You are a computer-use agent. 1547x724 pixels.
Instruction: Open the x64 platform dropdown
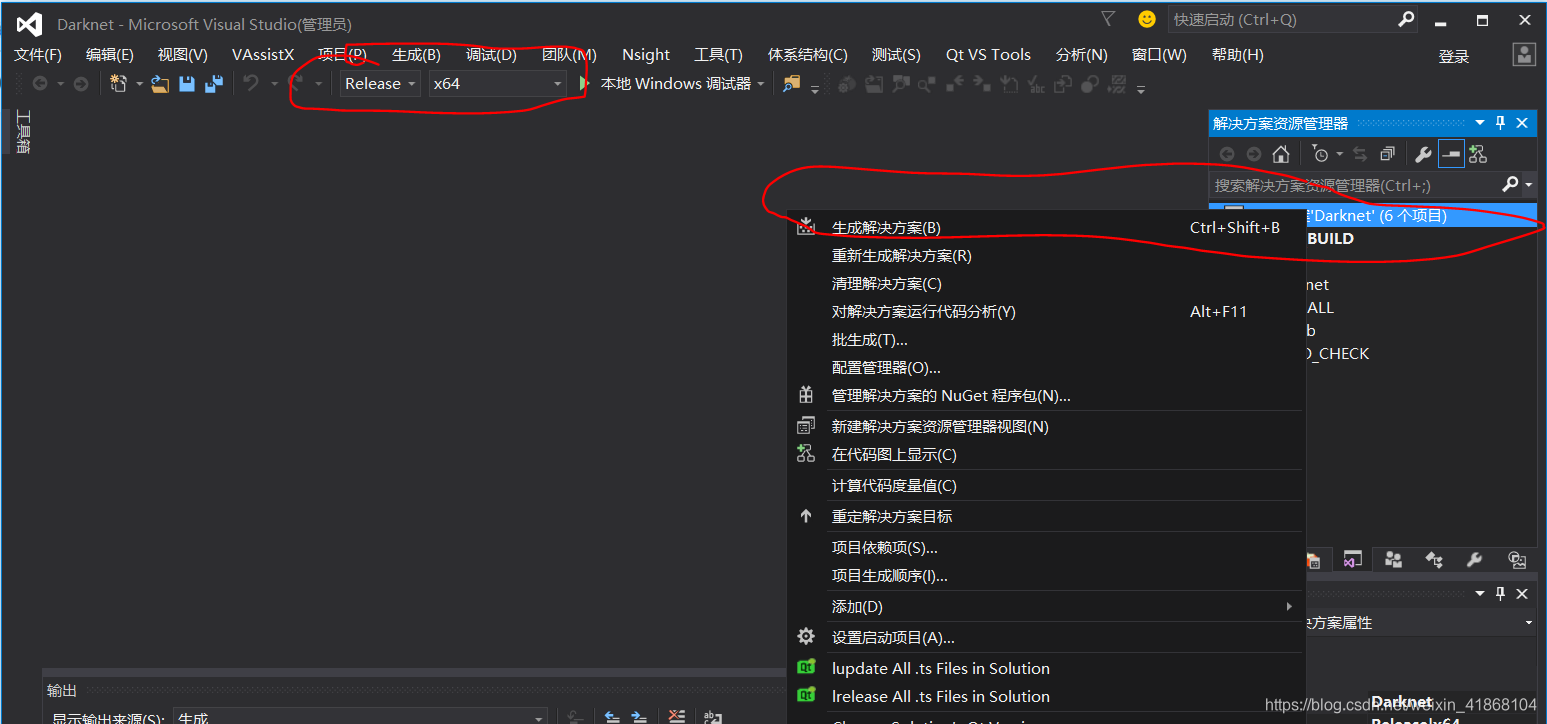[498, 84]
